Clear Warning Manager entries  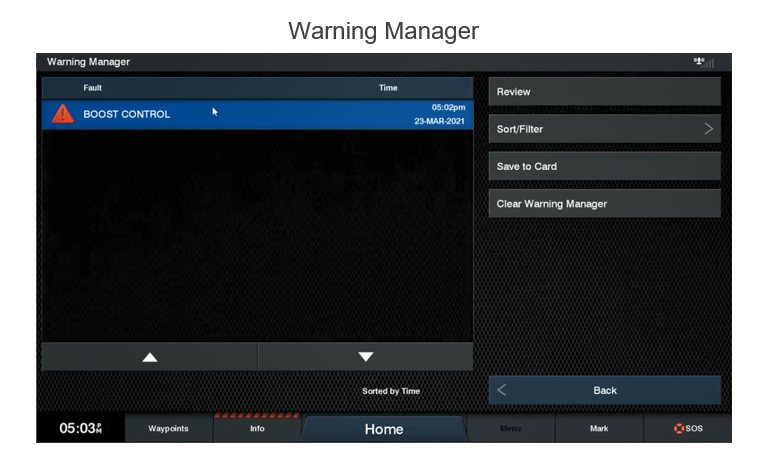pyautogui.click(x=605, y=204)
